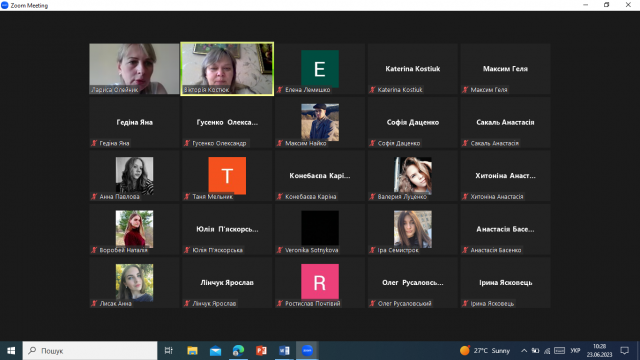
Task: Select black avatar of Veronika Sotnykova
Action: pyautogui.click(x=320, y=228)
